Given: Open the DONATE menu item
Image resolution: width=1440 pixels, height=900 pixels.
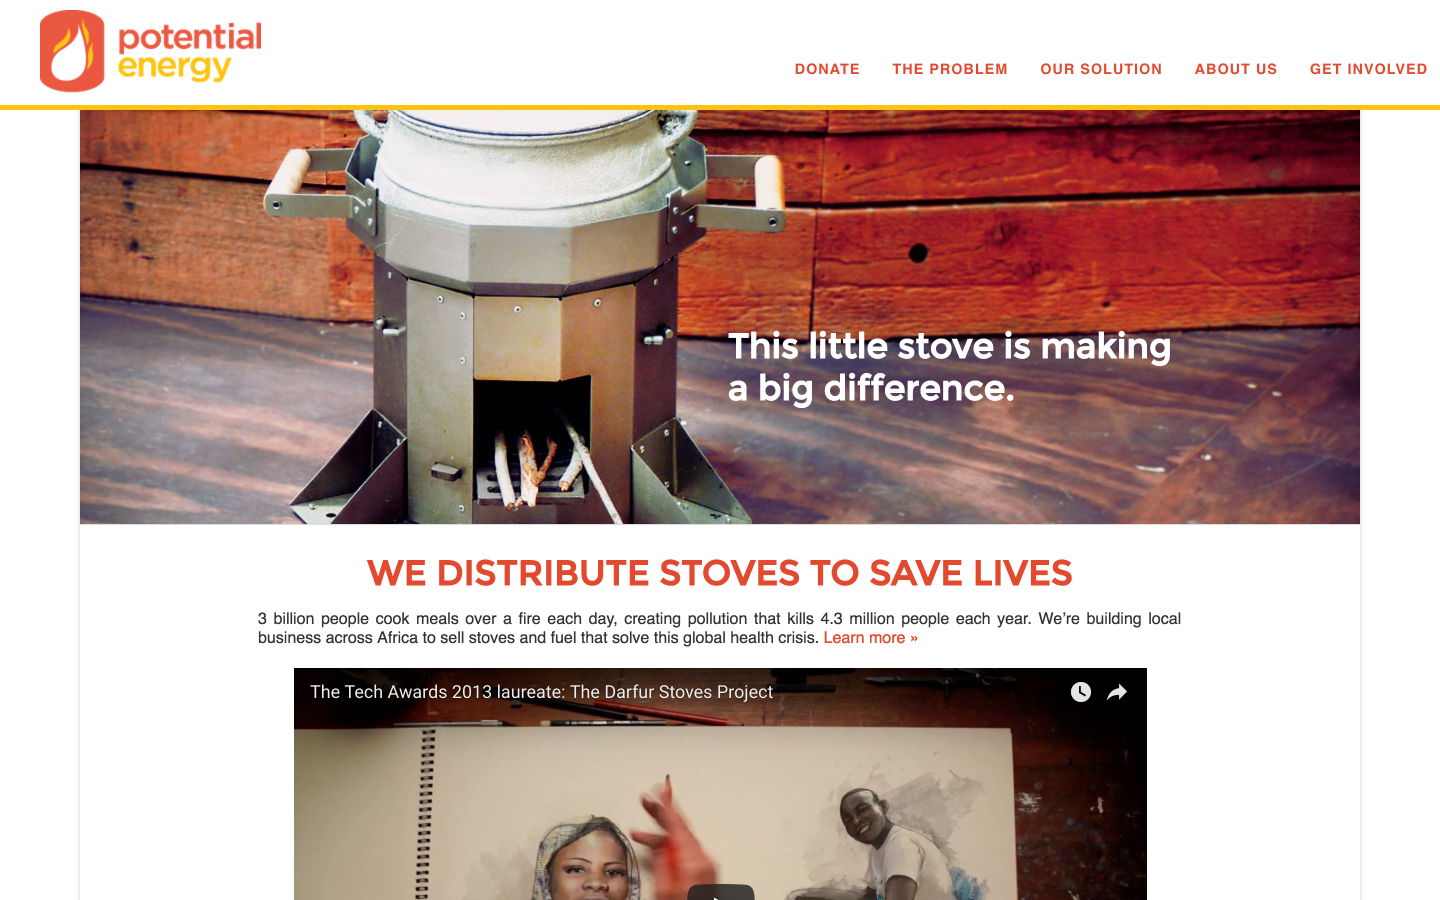Looking at the screenshot, I should tap(827, 69).
